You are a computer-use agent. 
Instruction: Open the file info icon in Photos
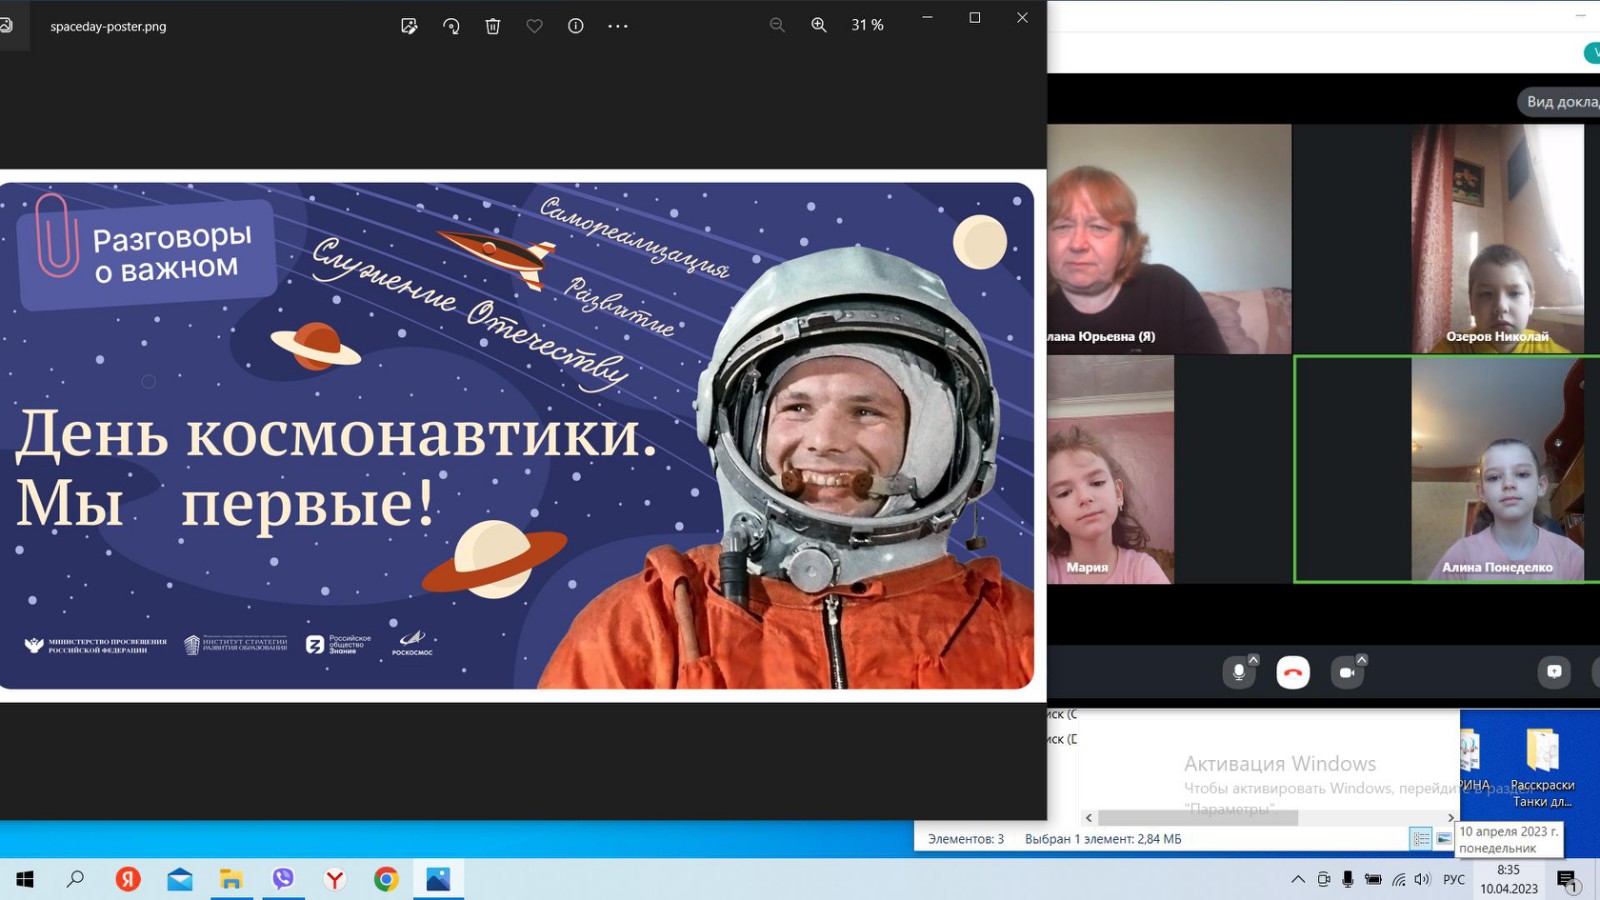576,26
